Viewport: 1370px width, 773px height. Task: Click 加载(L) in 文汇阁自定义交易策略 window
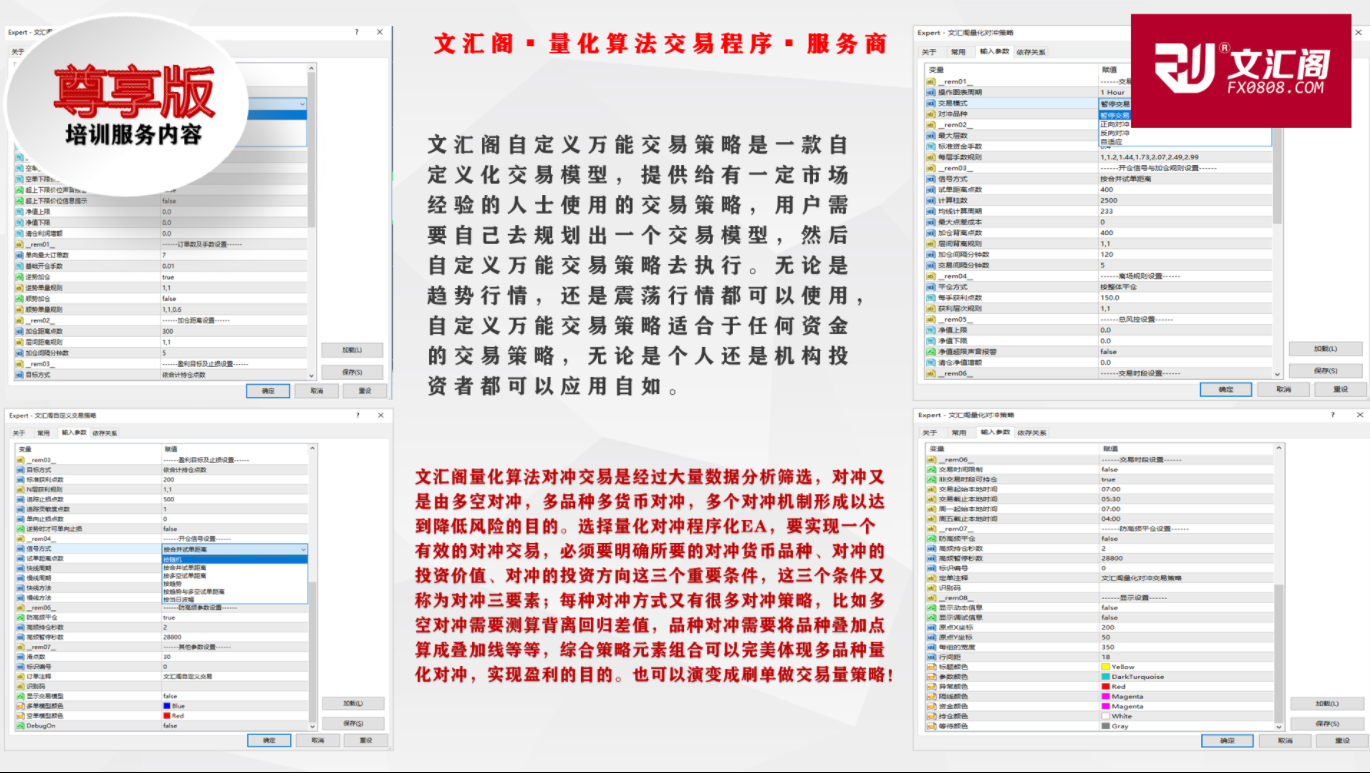pyautogui.click(x=351, y=703)
